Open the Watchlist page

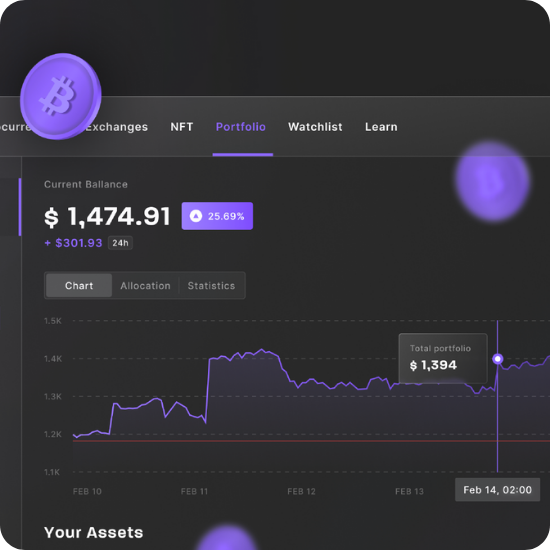[315, 127]
